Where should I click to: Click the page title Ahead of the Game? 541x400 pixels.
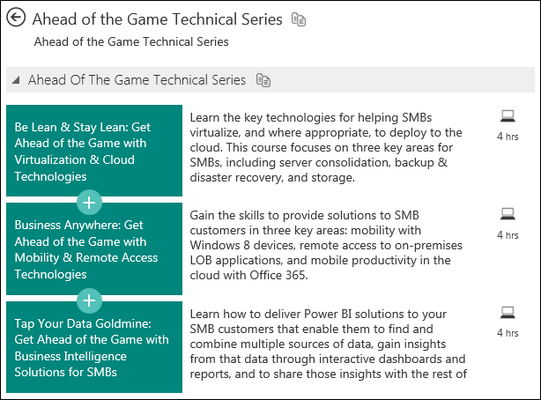[x=157, y=19]
